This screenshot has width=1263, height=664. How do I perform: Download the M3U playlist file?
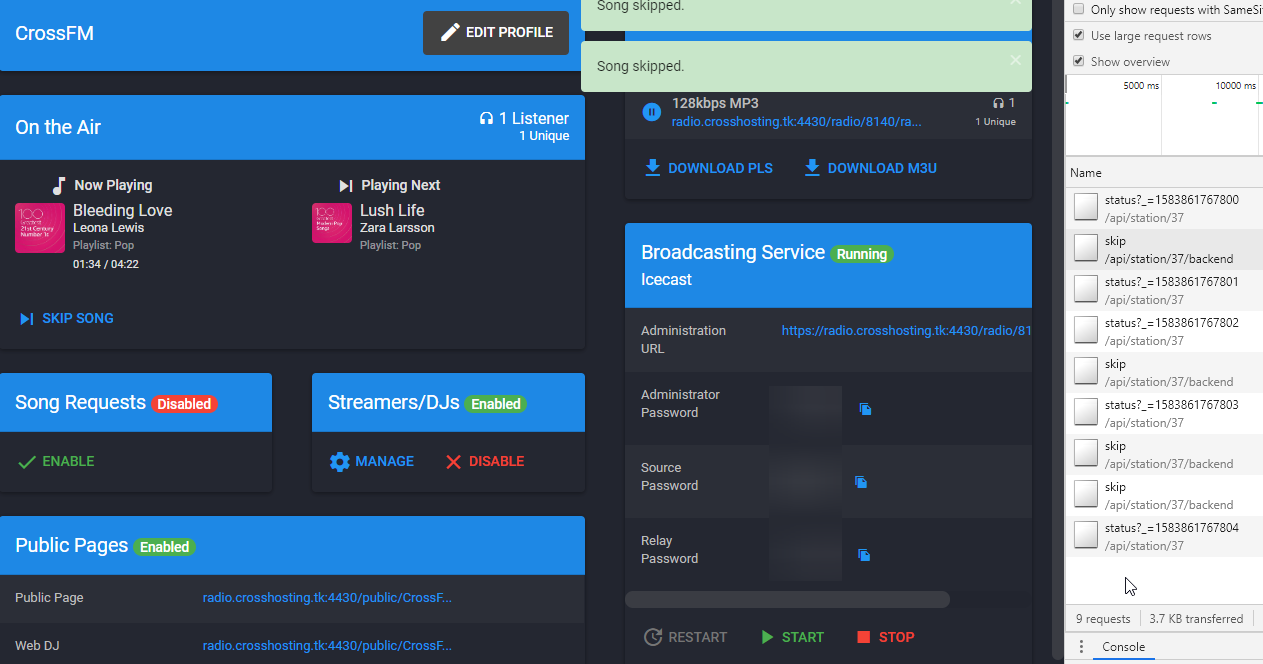(871, 168)
